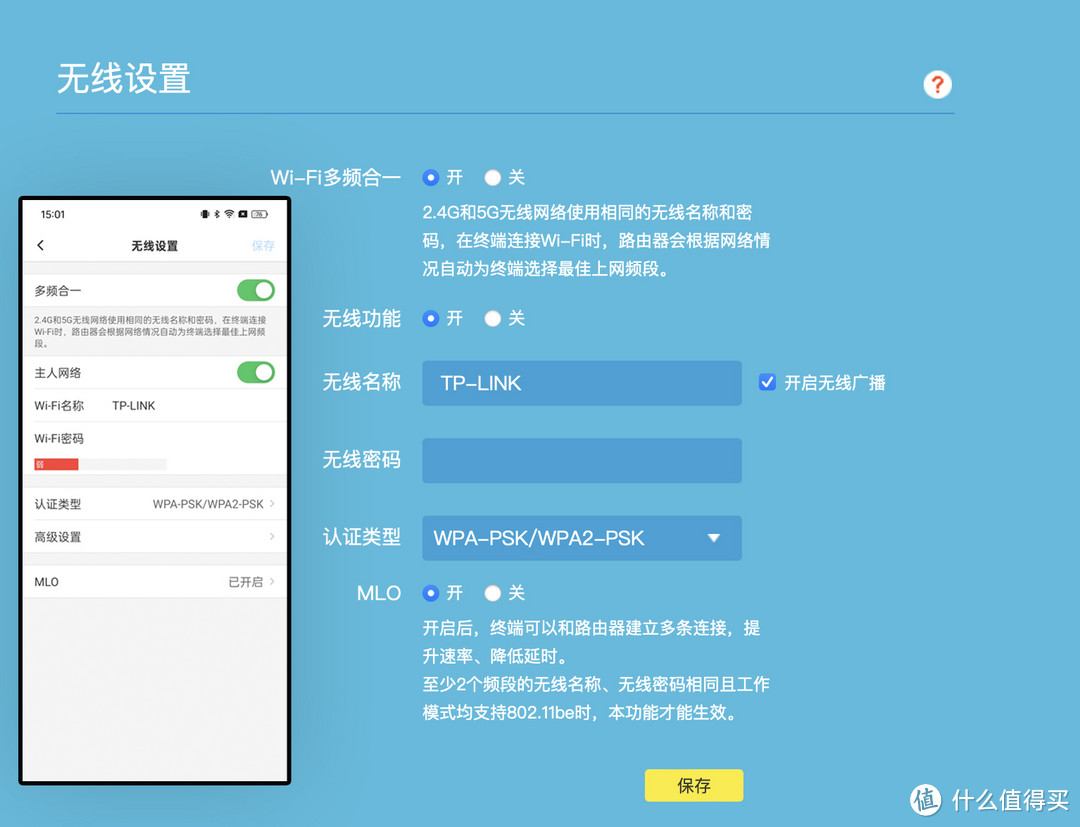Screen dimensions: 1080x827
Task: Click the 无线名称 field containing TP-LINK
Action: pos(582,383)
